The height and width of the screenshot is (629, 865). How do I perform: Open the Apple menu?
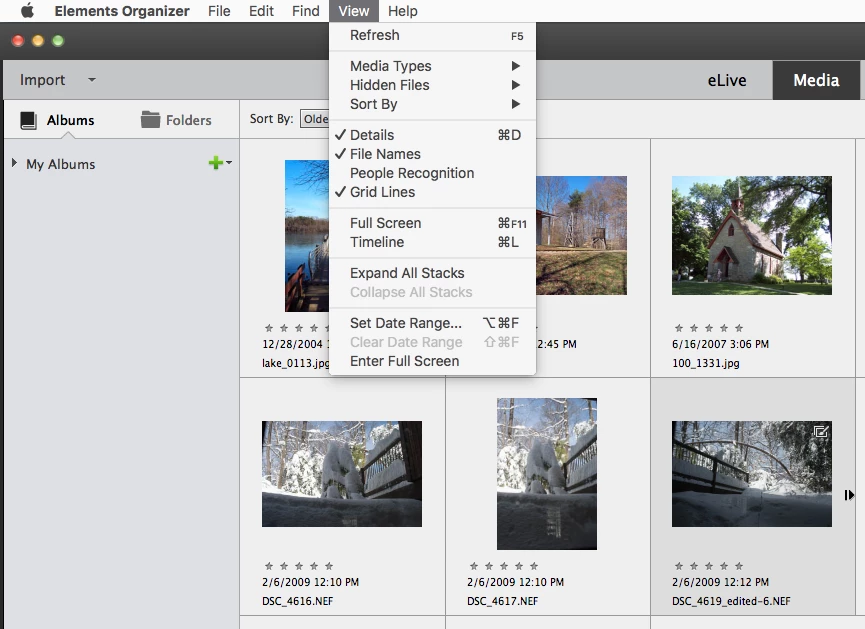click(x=28, y=10)
